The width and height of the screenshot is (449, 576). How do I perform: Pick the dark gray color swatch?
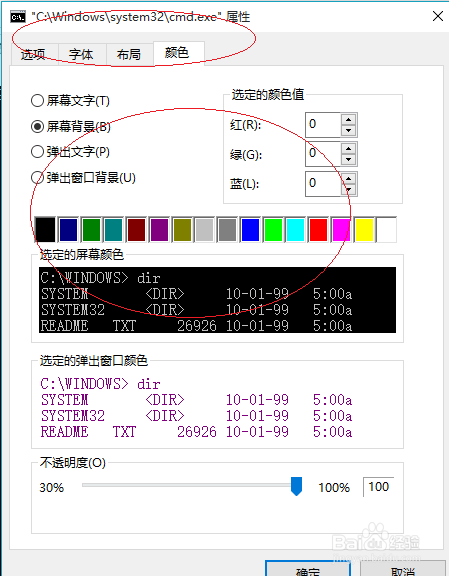pyautogui.click(x=227, y=230)
